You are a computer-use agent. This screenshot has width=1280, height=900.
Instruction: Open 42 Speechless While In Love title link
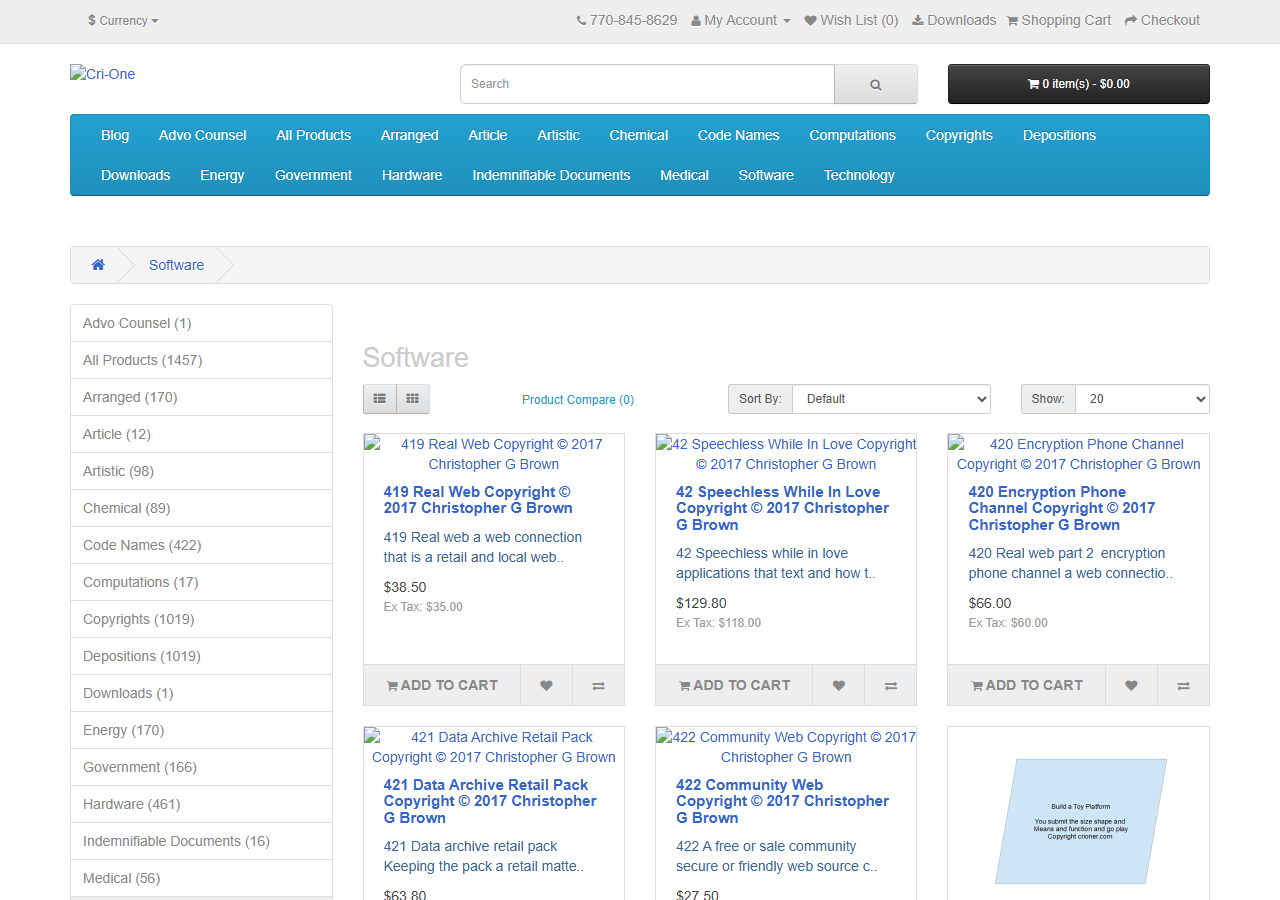pyautogui.click(x=782, y=508)
